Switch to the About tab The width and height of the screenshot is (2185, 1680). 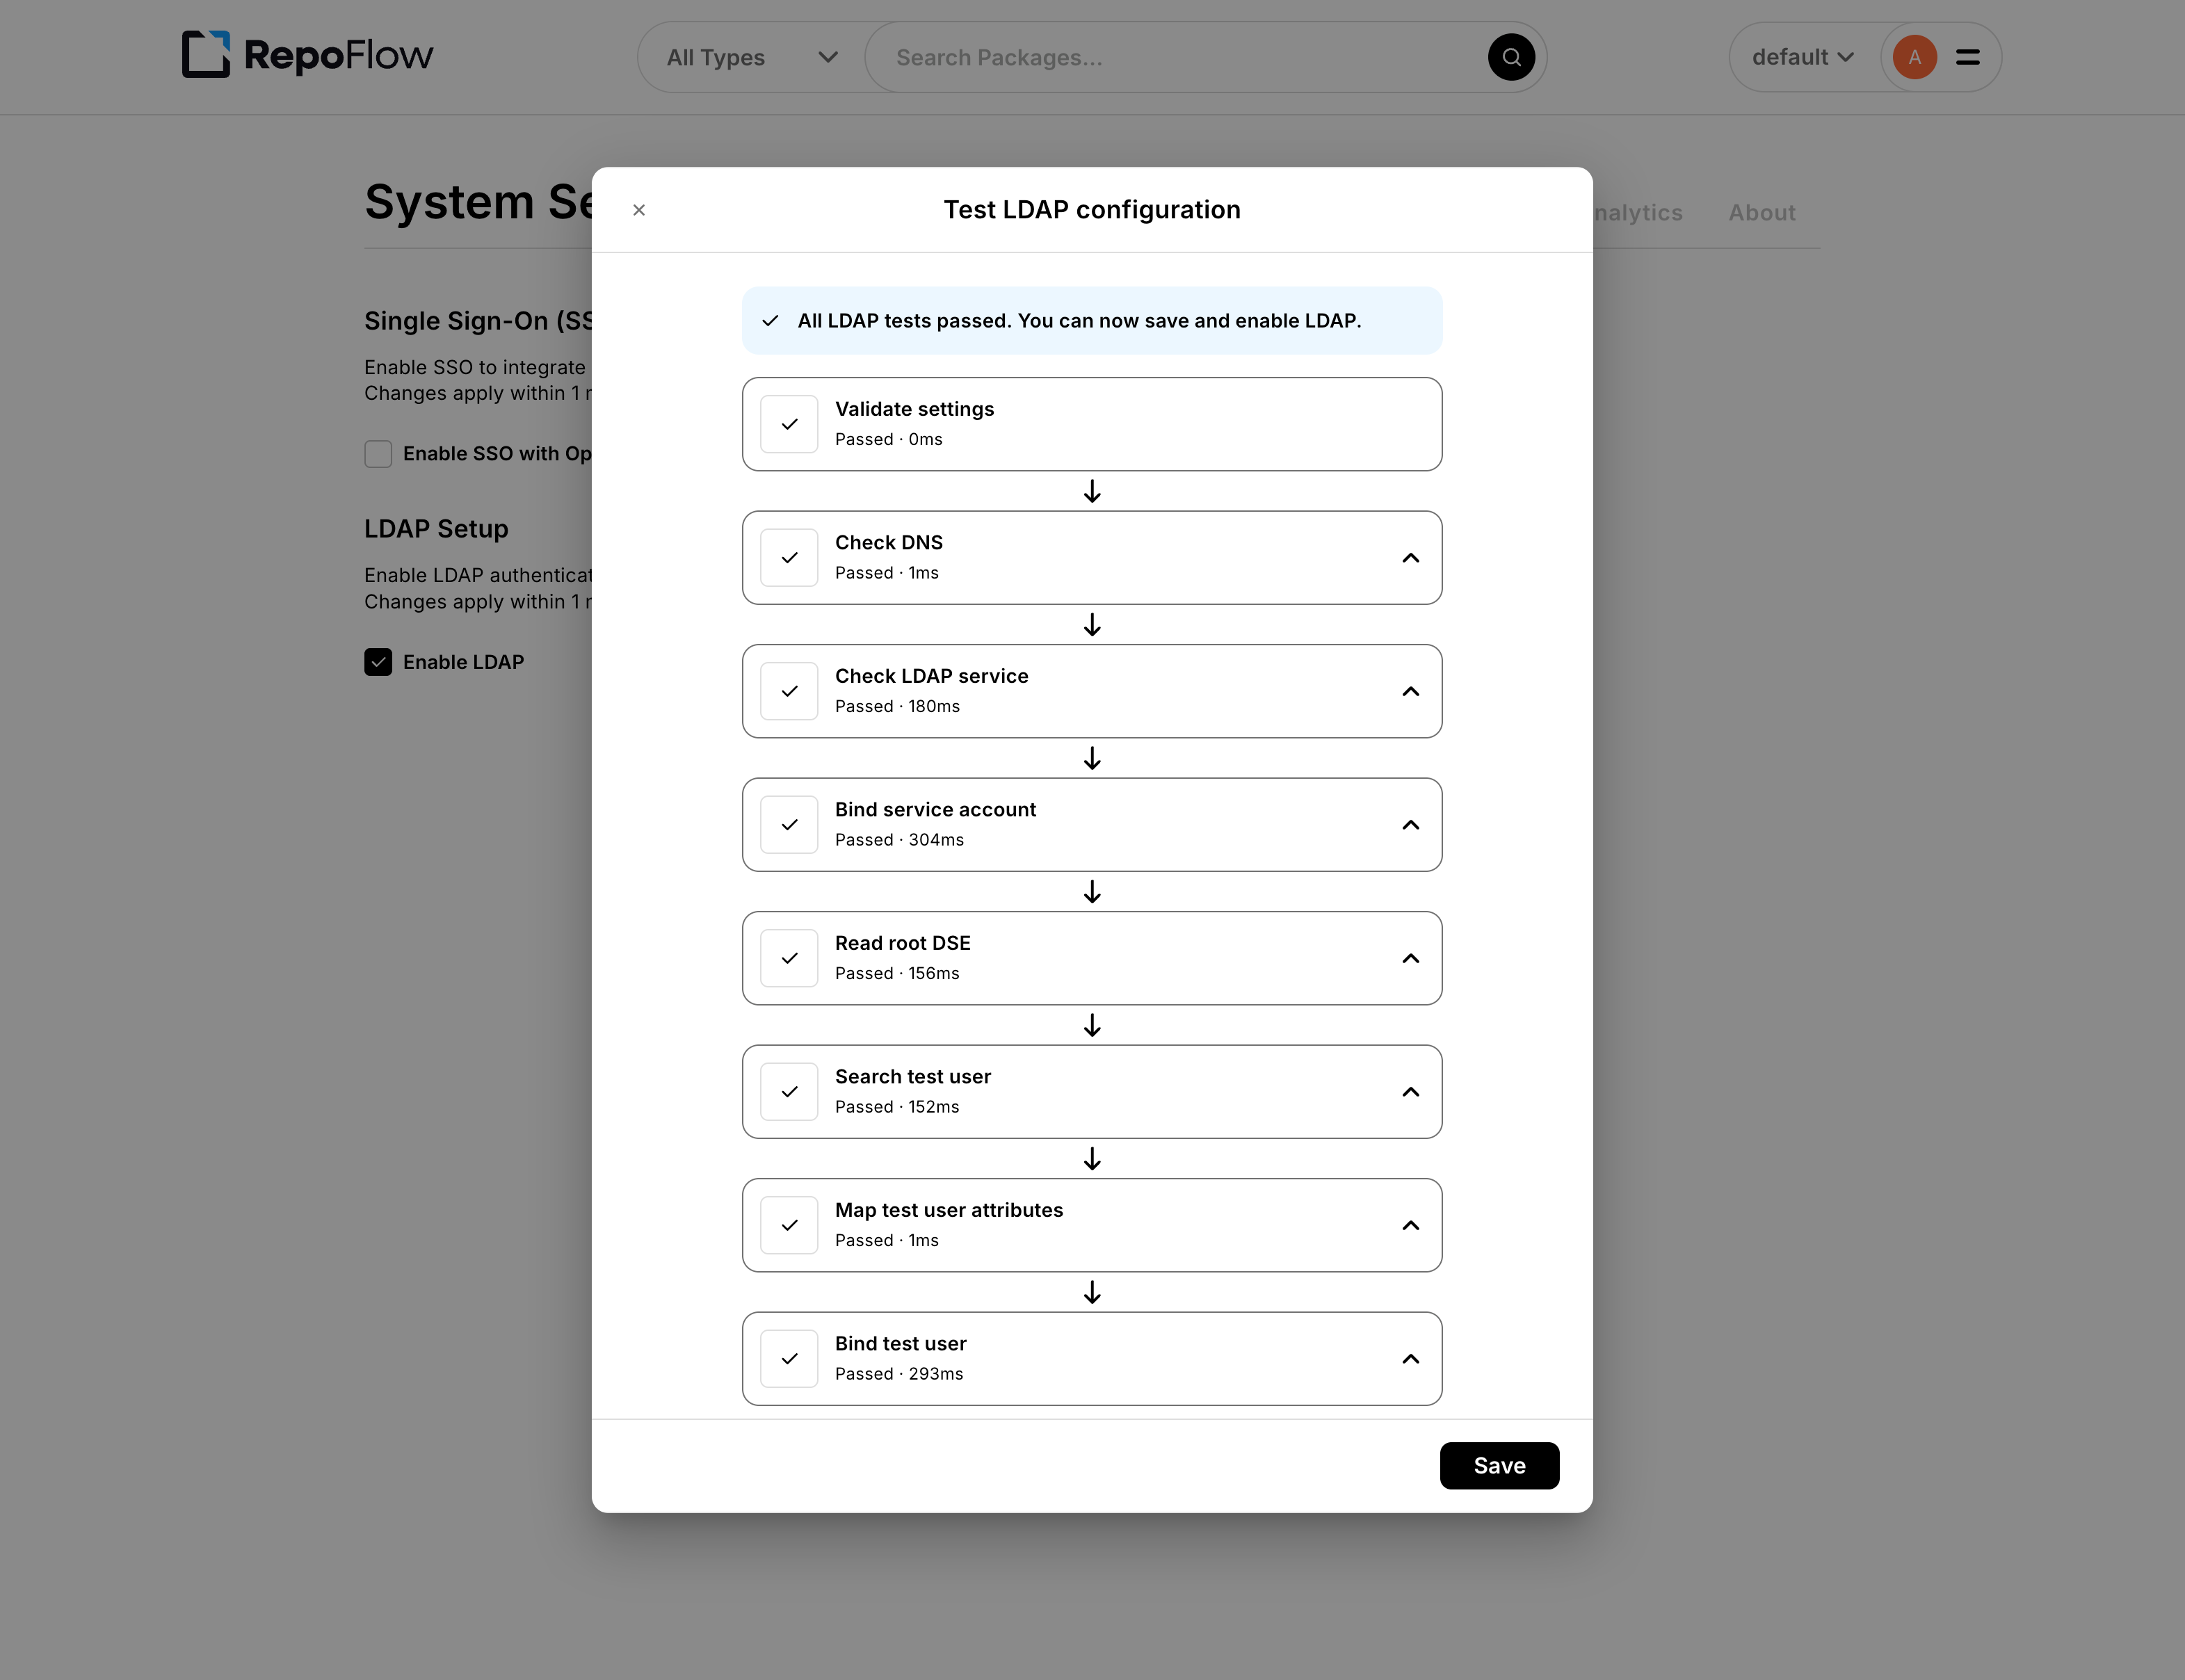click(1761, 212)
